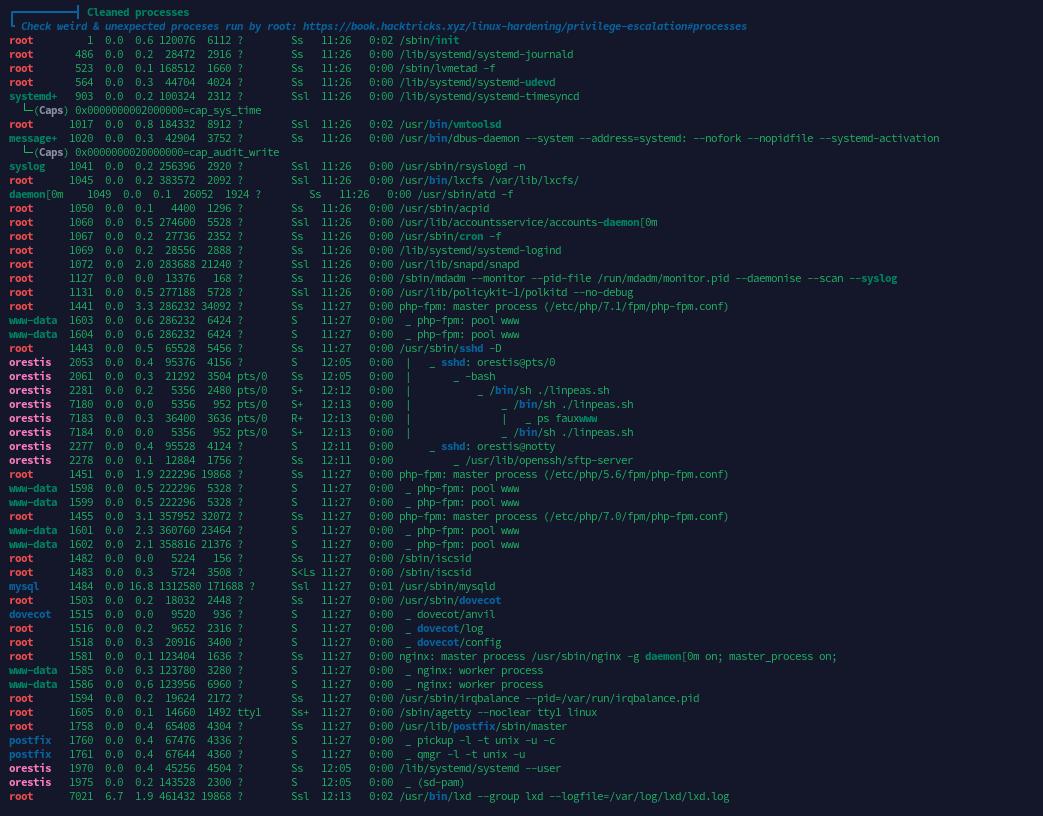Click the openssh sftp-server command
1043x816 pixels.
(x=549, y=460)
